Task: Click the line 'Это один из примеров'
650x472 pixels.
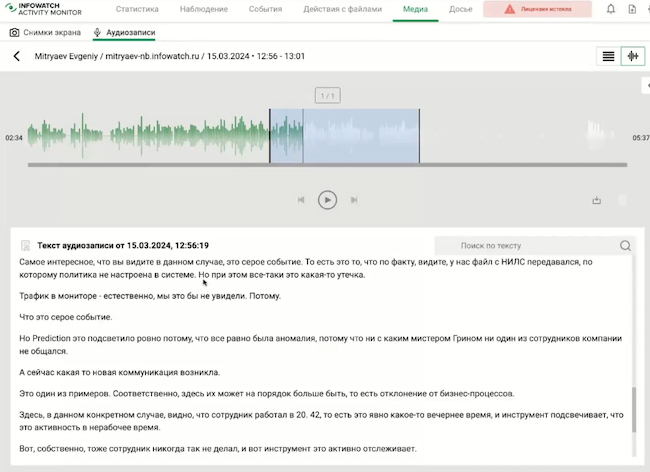Action: pyautogui.click(x=267, y=393)
